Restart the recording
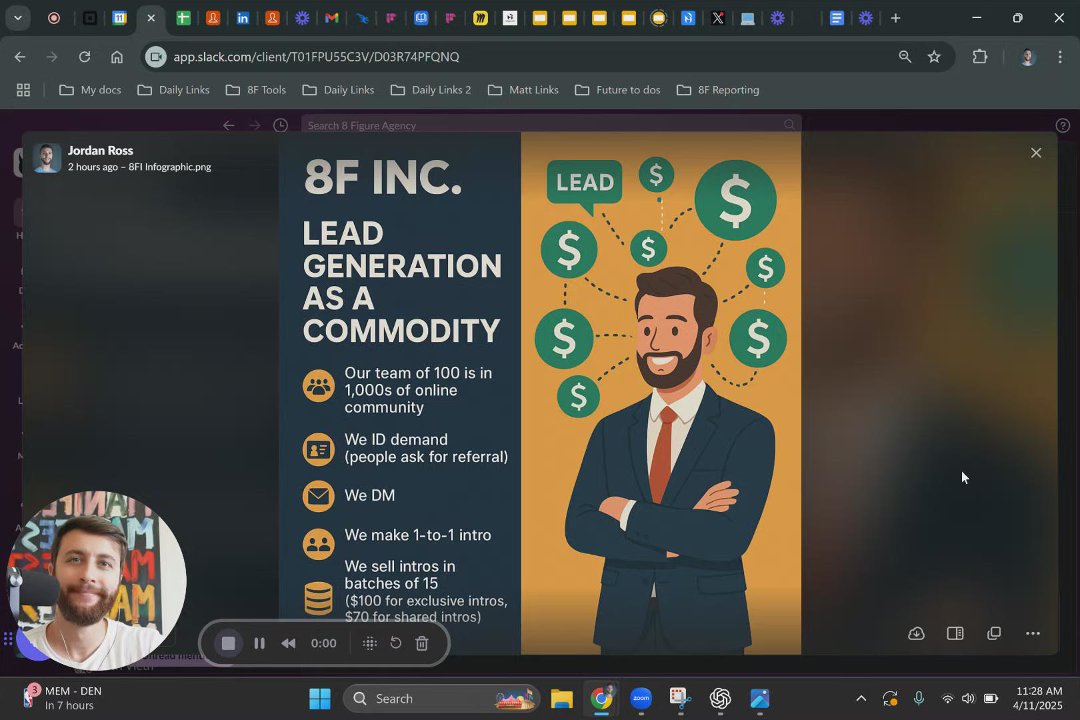The width and height of the screenshot is (1080, 720). (x=395, y=643)
